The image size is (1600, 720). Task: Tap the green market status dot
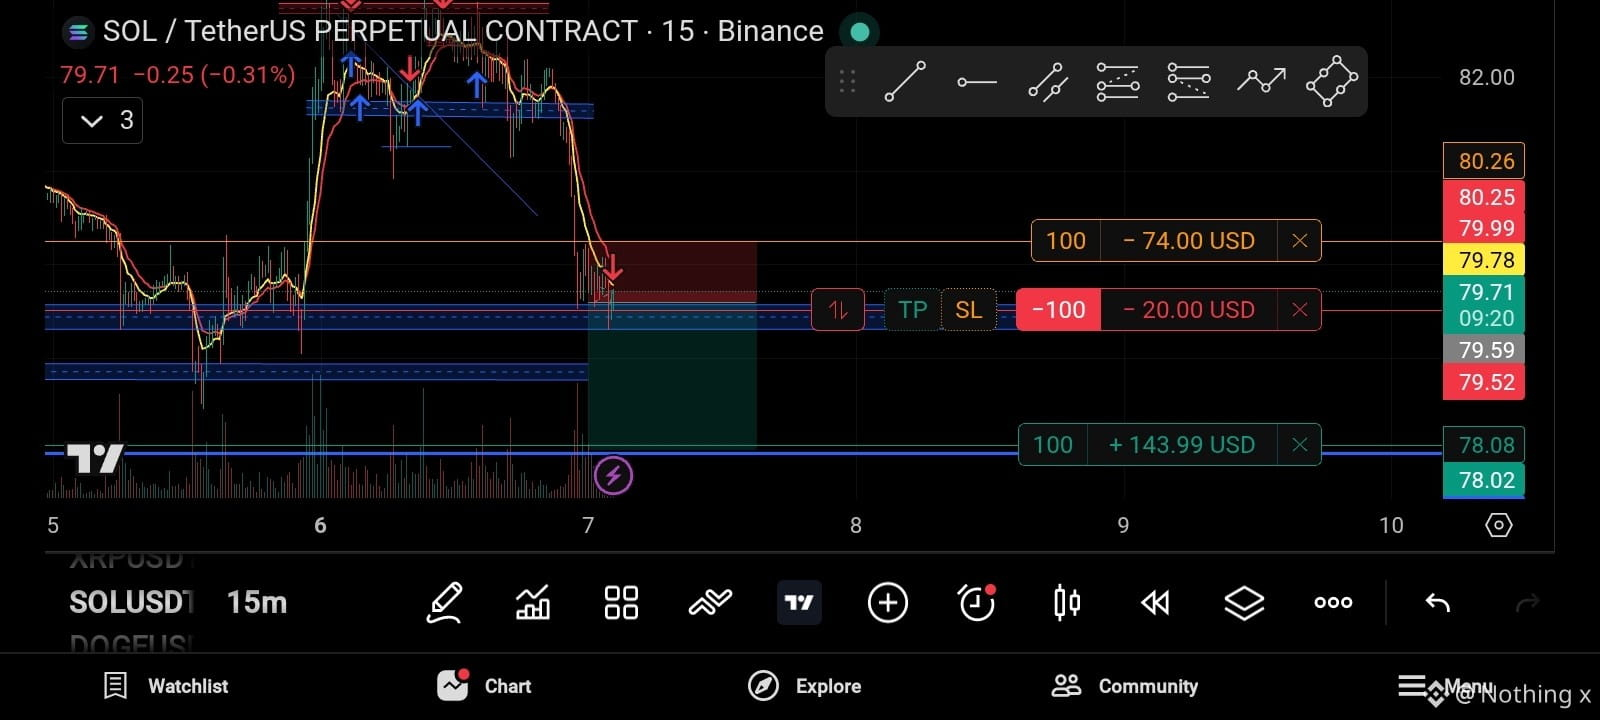tap(859, 32)
